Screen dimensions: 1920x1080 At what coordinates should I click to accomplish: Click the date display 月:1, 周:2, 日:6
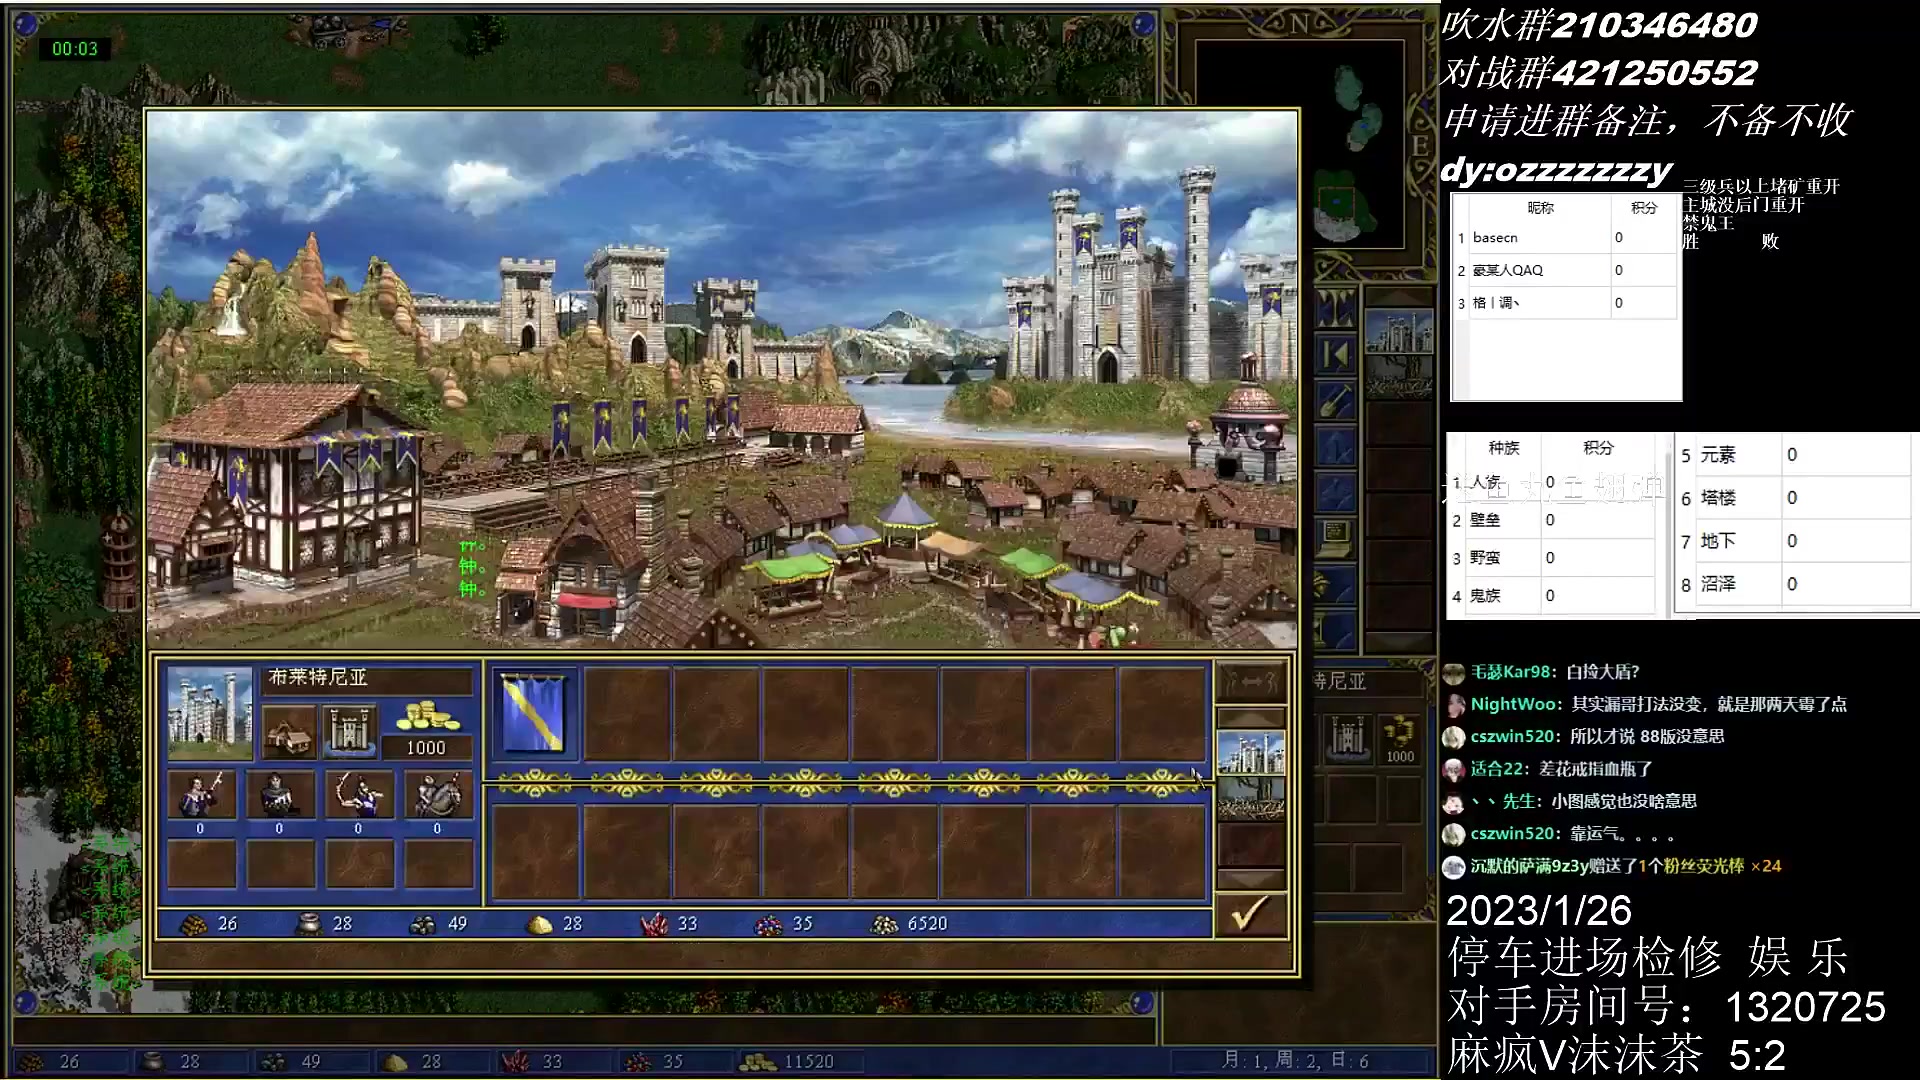click(x=1295, y=1060)
